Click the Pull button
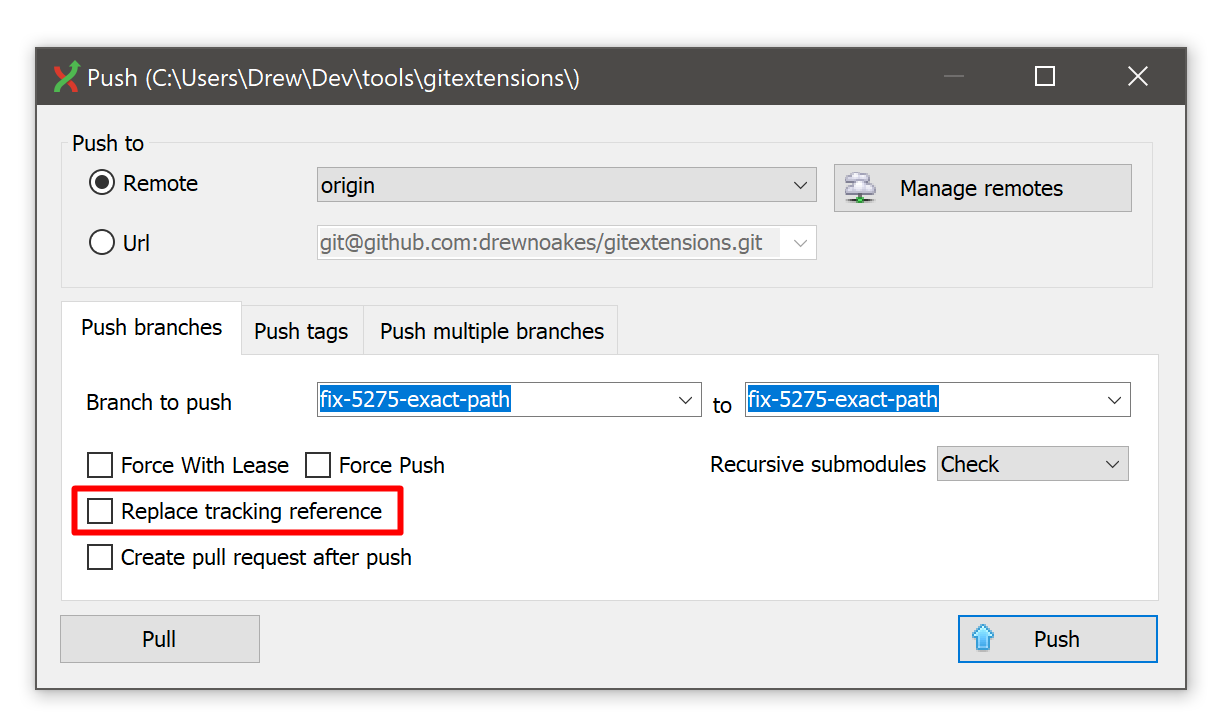This screenshot has height=728, width=1230. 159,638
